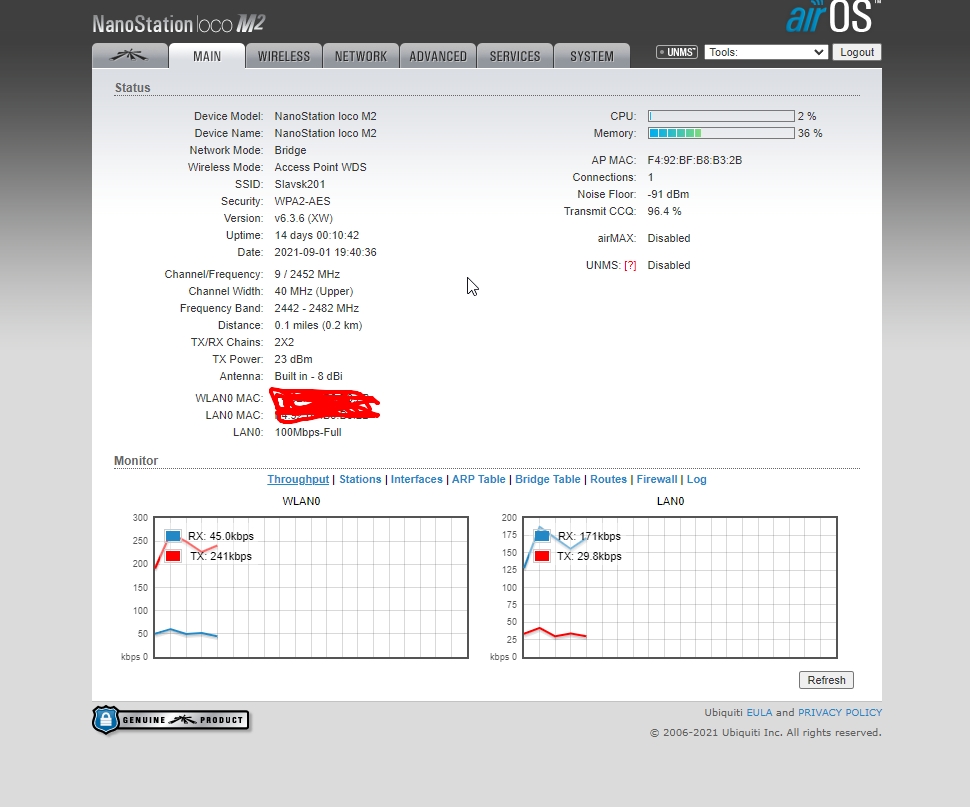970x807 pixels.
Task: Click the red TX legend swatch in LAN0 graph
Action: tap(542, 556)
